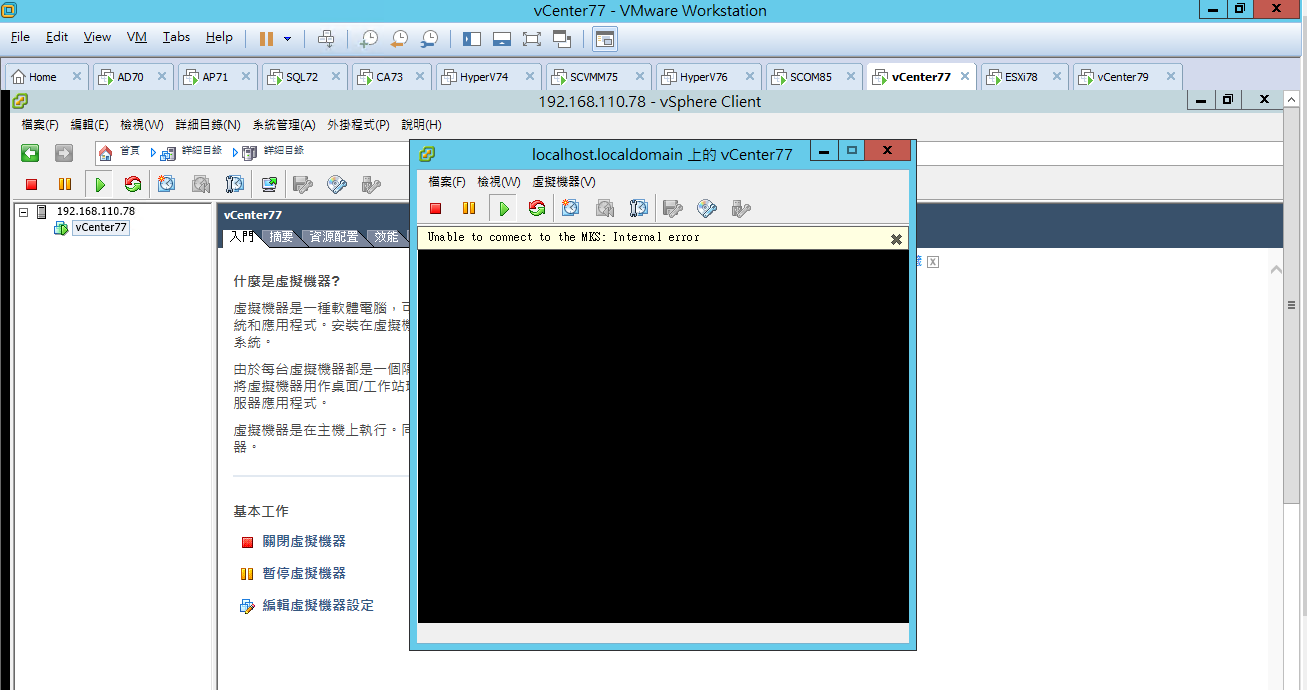
Task: Click vSphere main toolbar reset VM icon
Action: pyautogui.click(x=133, y=184)
